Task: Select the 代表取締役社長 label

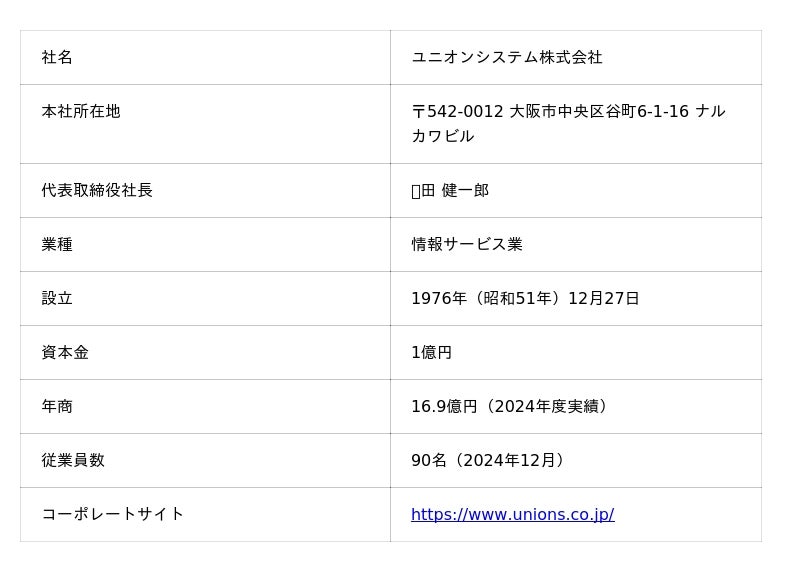Action: pos(97,190)
